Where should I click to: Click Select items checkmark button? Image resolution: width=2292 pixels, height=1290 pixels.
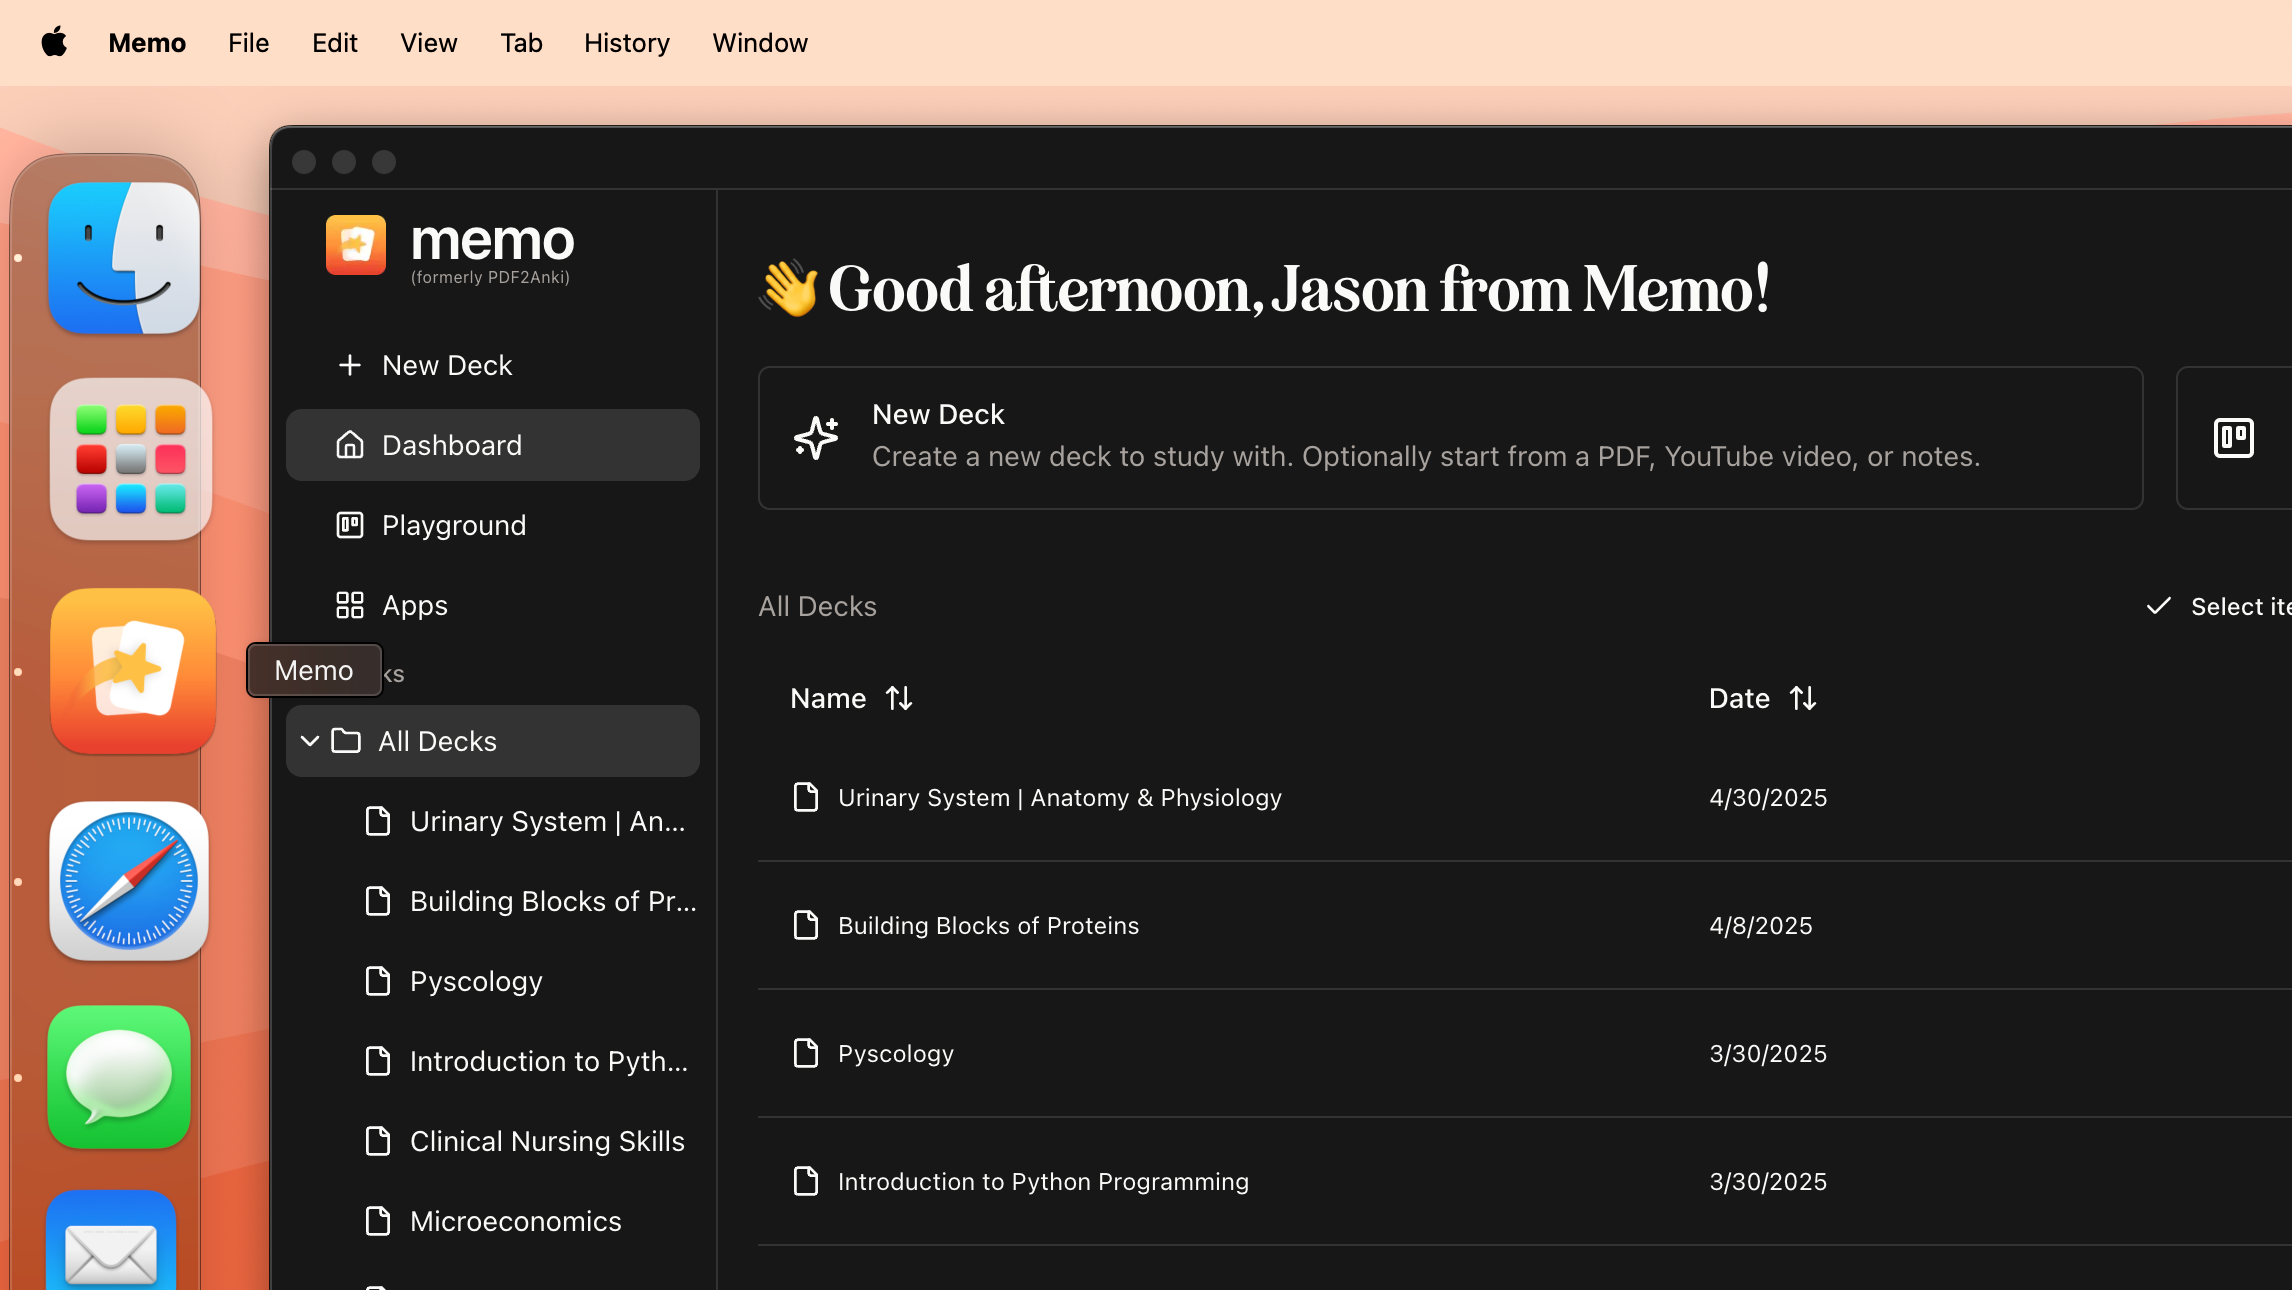click(x=2218, y=606)
